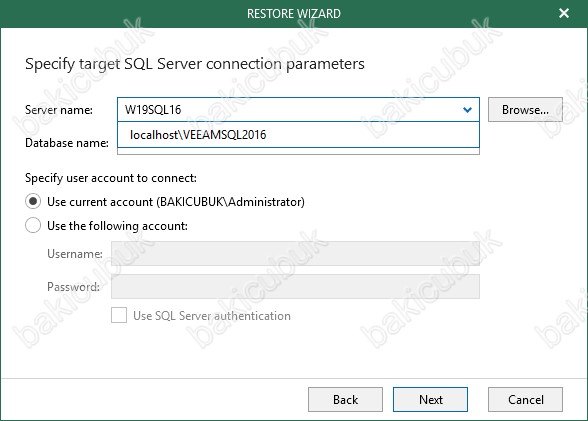The image size is (588, 421).
Task: Click the Database name: label
Action: pos(67,143)
